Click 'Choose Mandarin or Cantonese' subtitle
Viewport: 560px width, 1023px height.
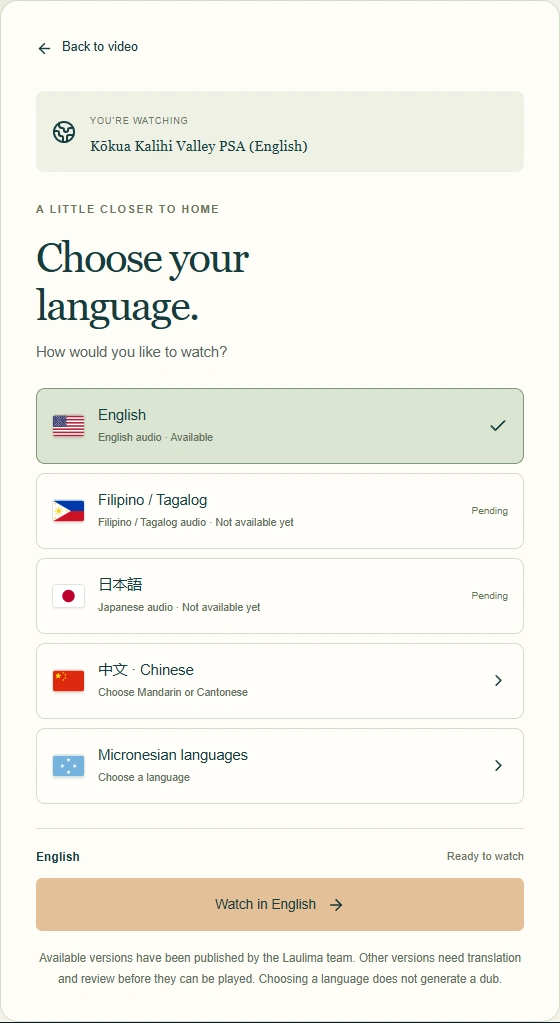click(173, 692)
